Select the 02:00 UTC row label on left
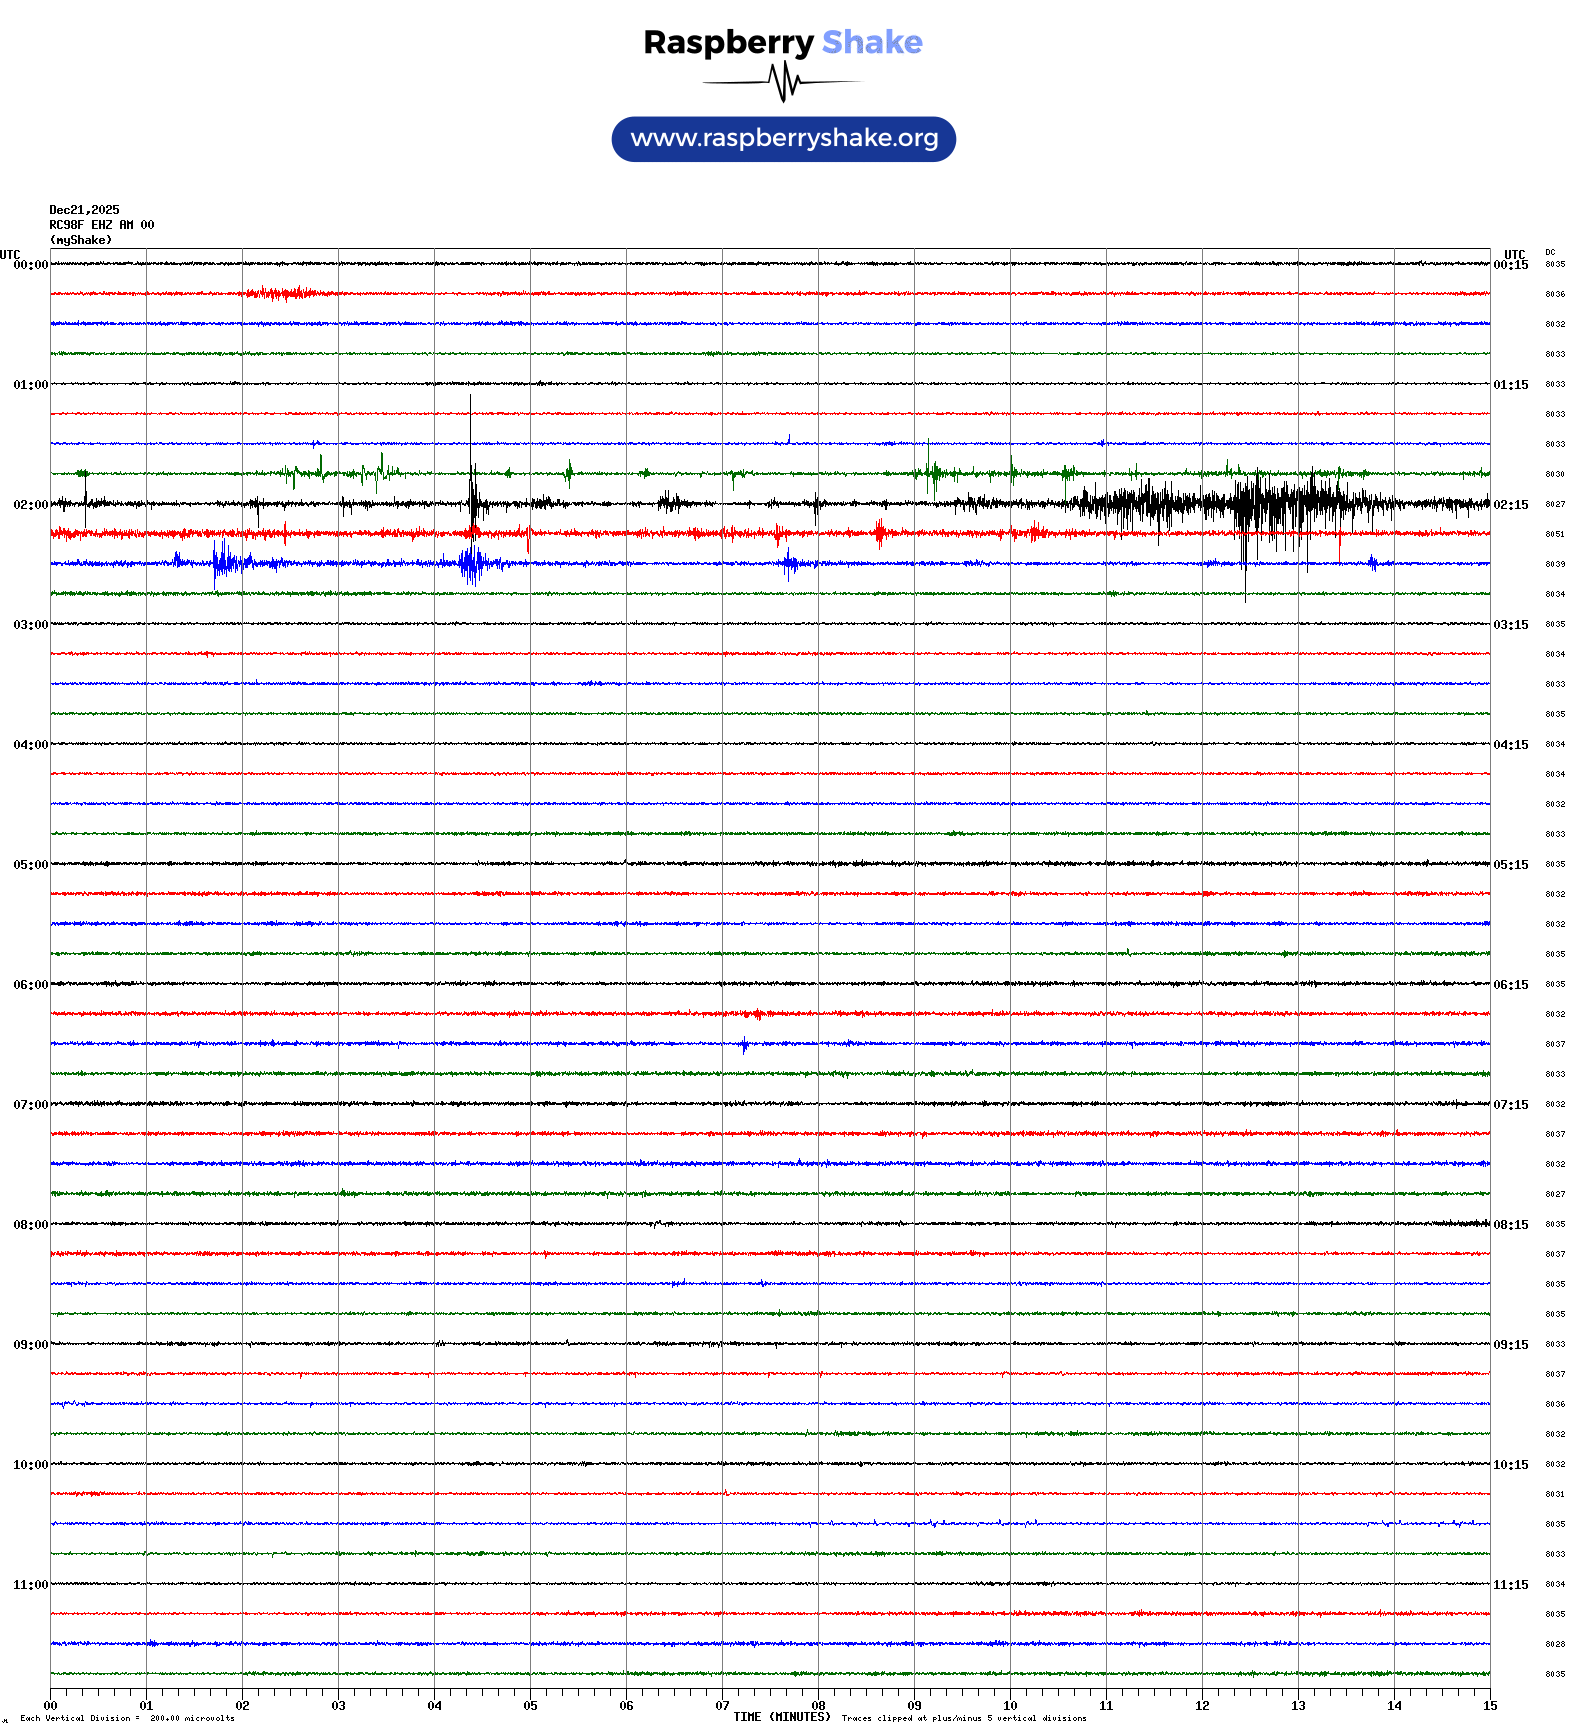Screen dimensions: 1570x1732 coord(30,505)
